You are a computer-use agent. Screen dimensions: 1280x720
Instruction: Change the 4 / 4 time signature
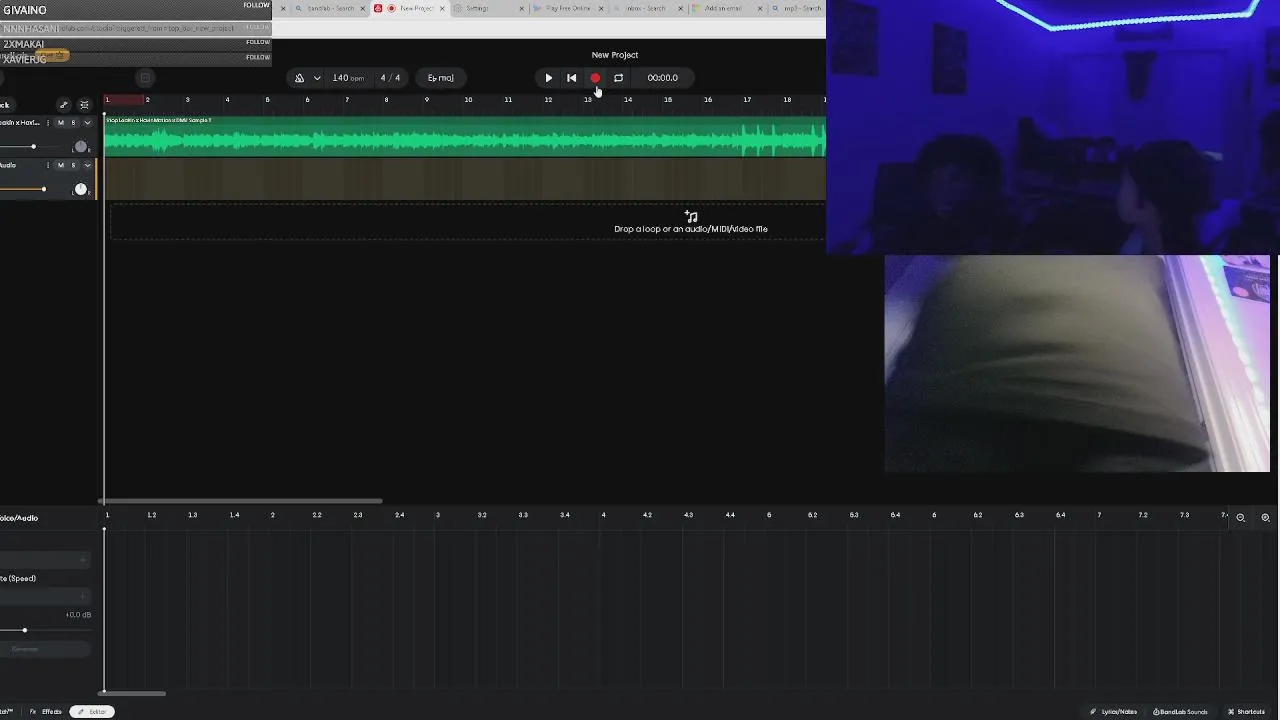coord(390,78)
